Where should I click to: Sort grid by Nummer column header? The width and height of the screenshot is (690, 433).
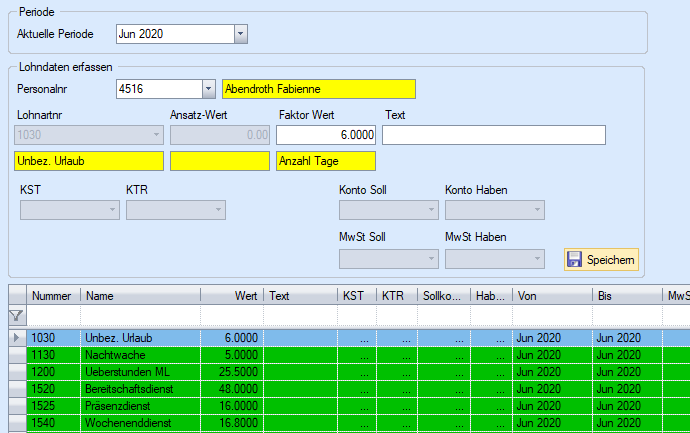52,296
